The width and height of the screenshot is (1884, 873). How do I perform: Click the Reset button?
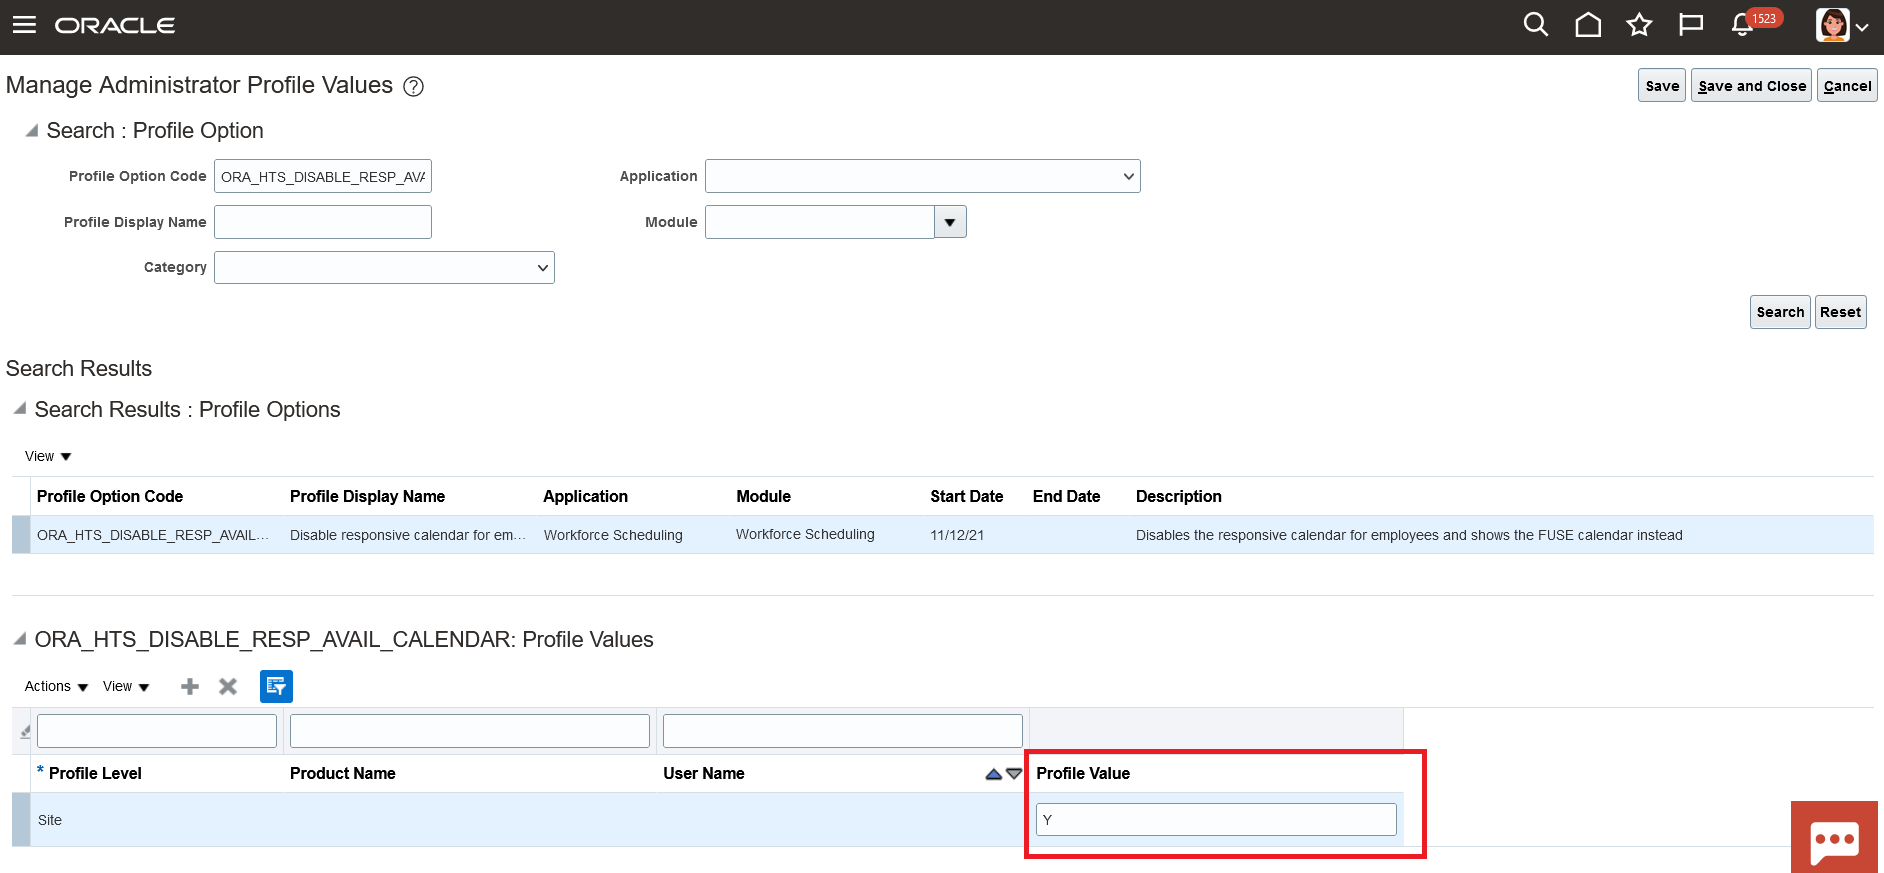tap(1840, 312)
